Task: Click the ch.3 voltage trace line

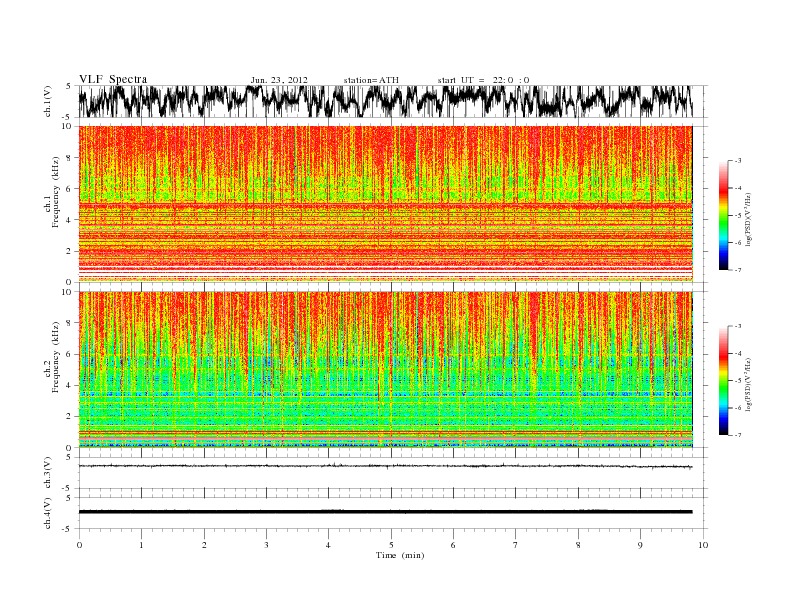Action: 385,466
